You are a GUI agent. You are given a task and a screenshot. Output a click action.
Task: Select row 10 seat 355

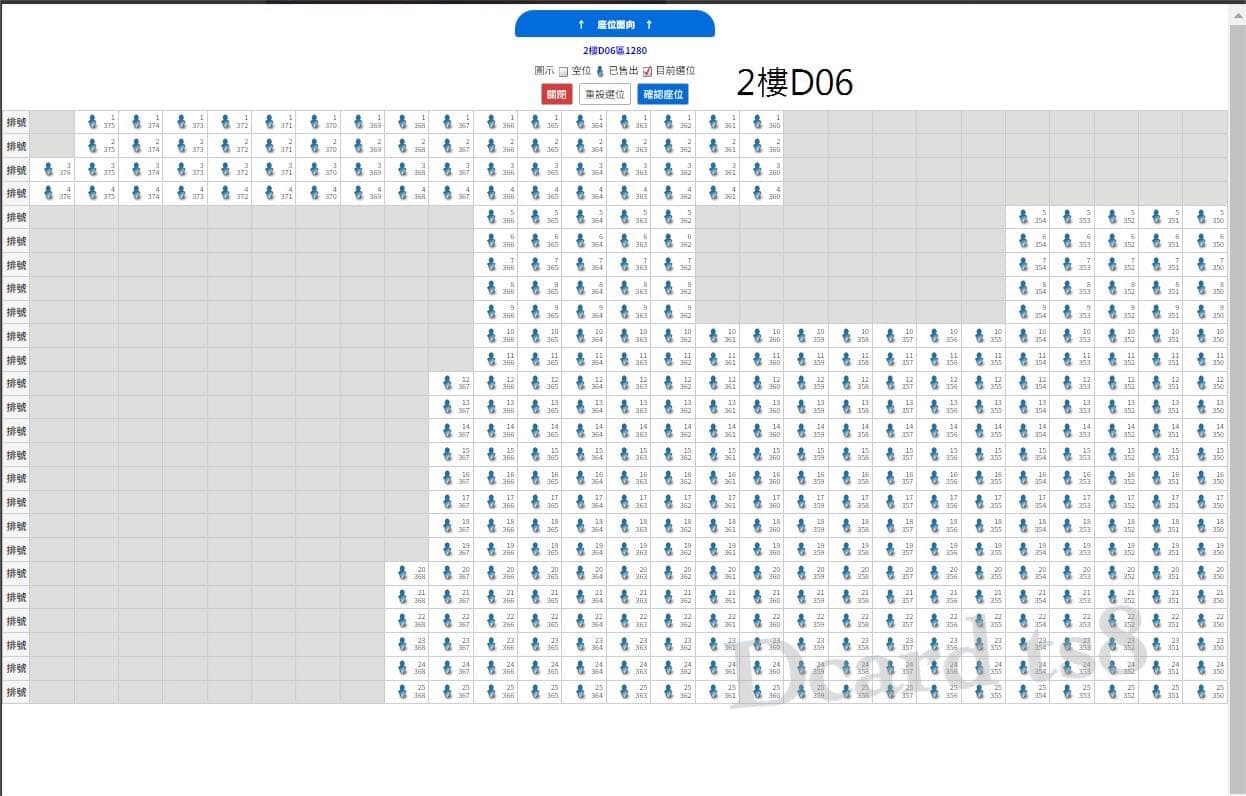coord(983,336)
